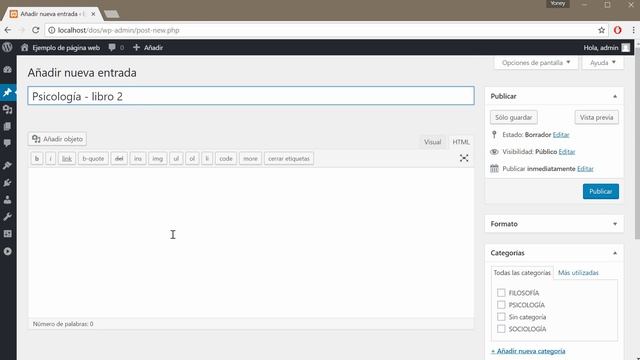Image resolution: width=640 pixels, height=360 pixels.
Task: Open the Opera extension icon
Action: tap(618, 30)
